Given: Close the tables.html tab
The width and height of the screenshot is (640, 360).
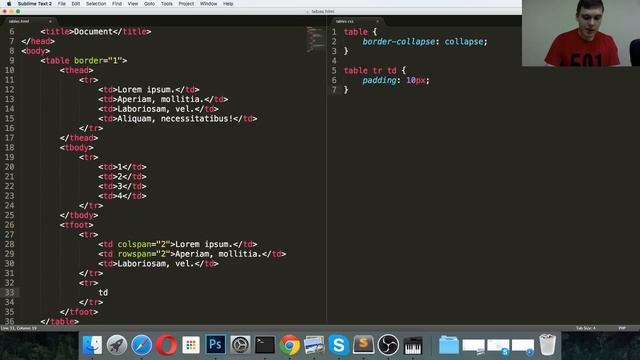Looking at the screenshot, I should [x=51, y=21].
